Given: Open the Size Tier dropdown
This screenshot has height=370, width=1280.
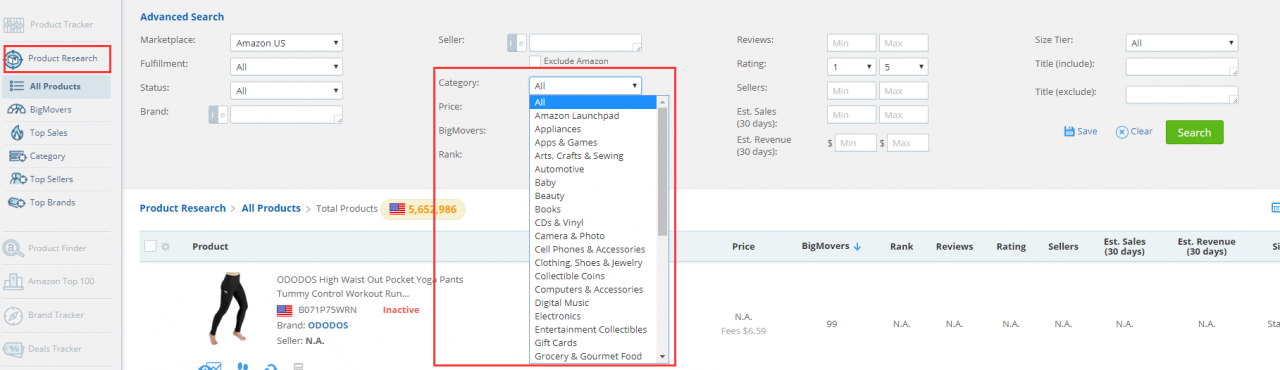Looking at the screenshot, I should [1182, 43].
